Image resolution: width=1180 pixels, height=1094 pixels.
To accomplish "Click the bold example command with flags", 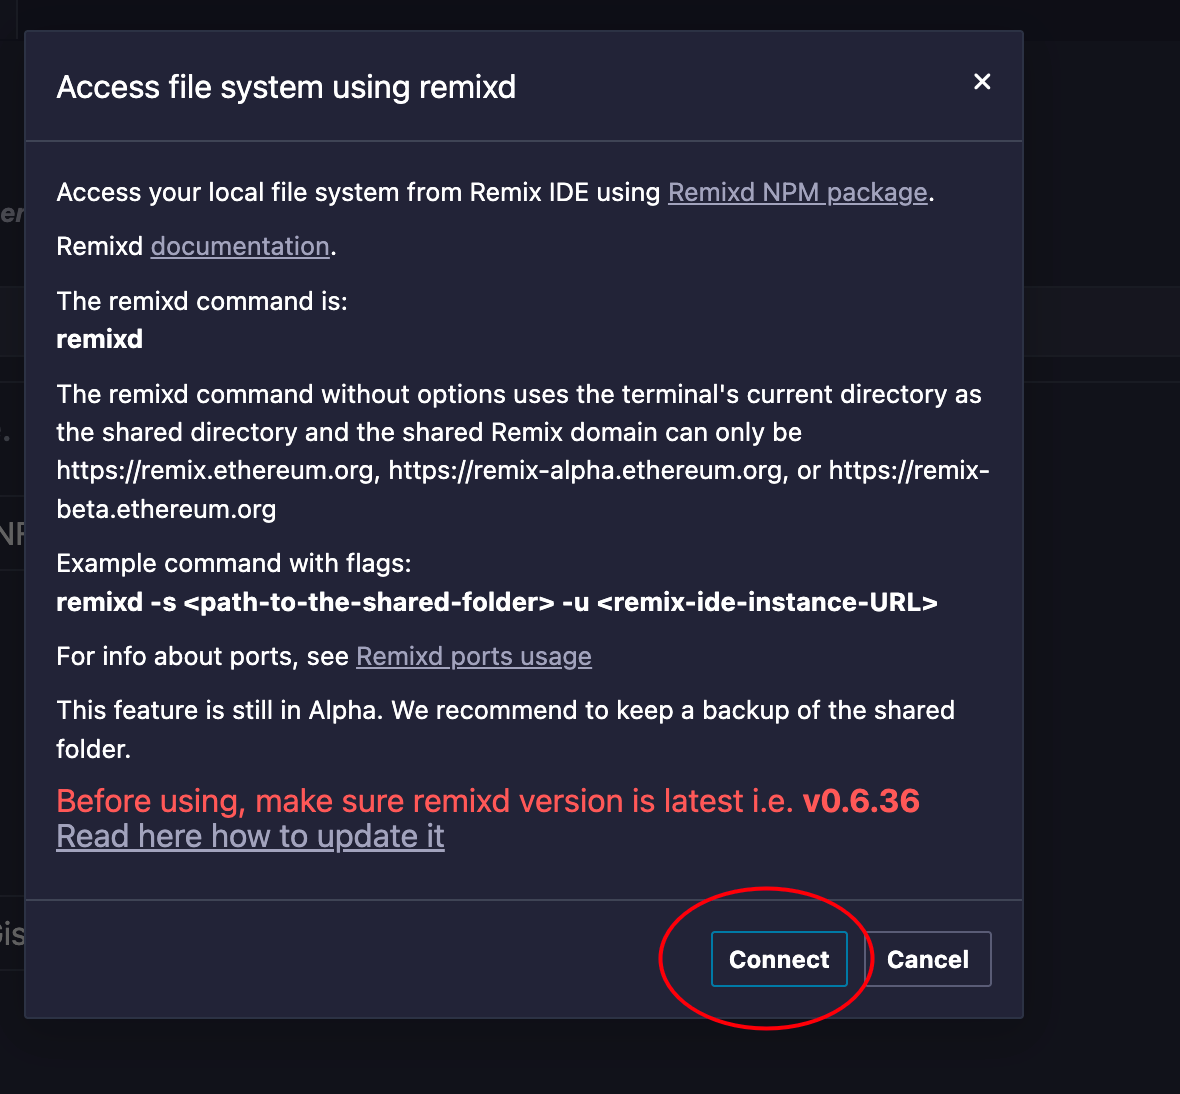I will click(497, 603).
